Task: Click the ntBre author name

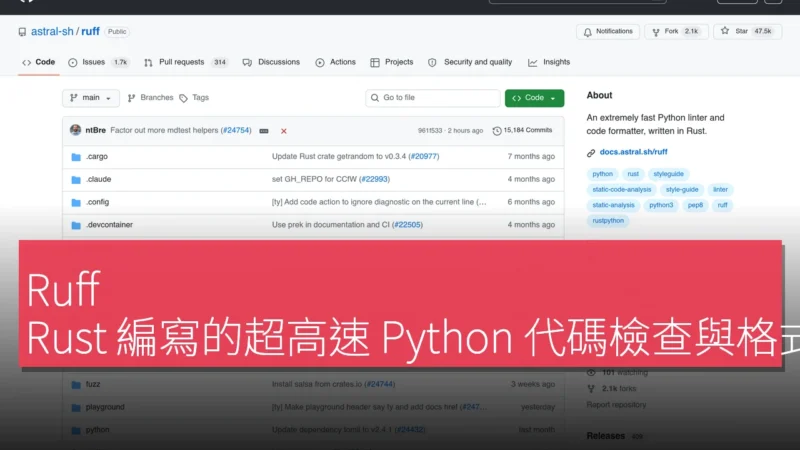Action: pyautogui.click(x=95, y=131)
